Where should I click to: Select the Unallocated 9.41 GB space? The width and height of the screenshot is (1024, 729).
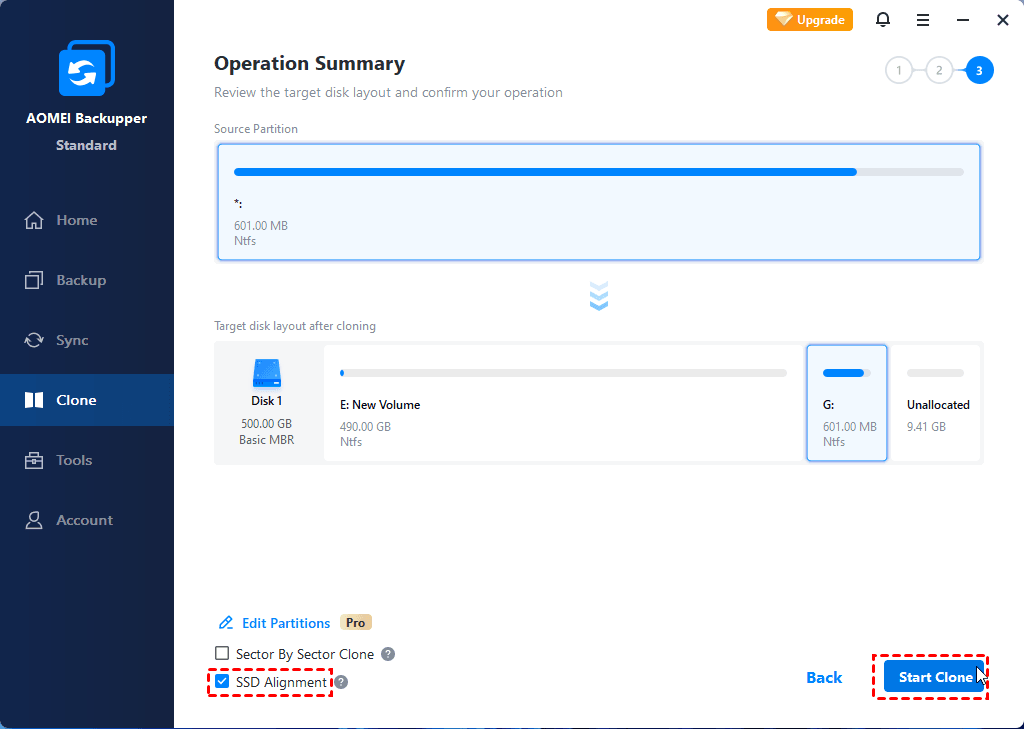pyautogui.click(x=936, y=403)
